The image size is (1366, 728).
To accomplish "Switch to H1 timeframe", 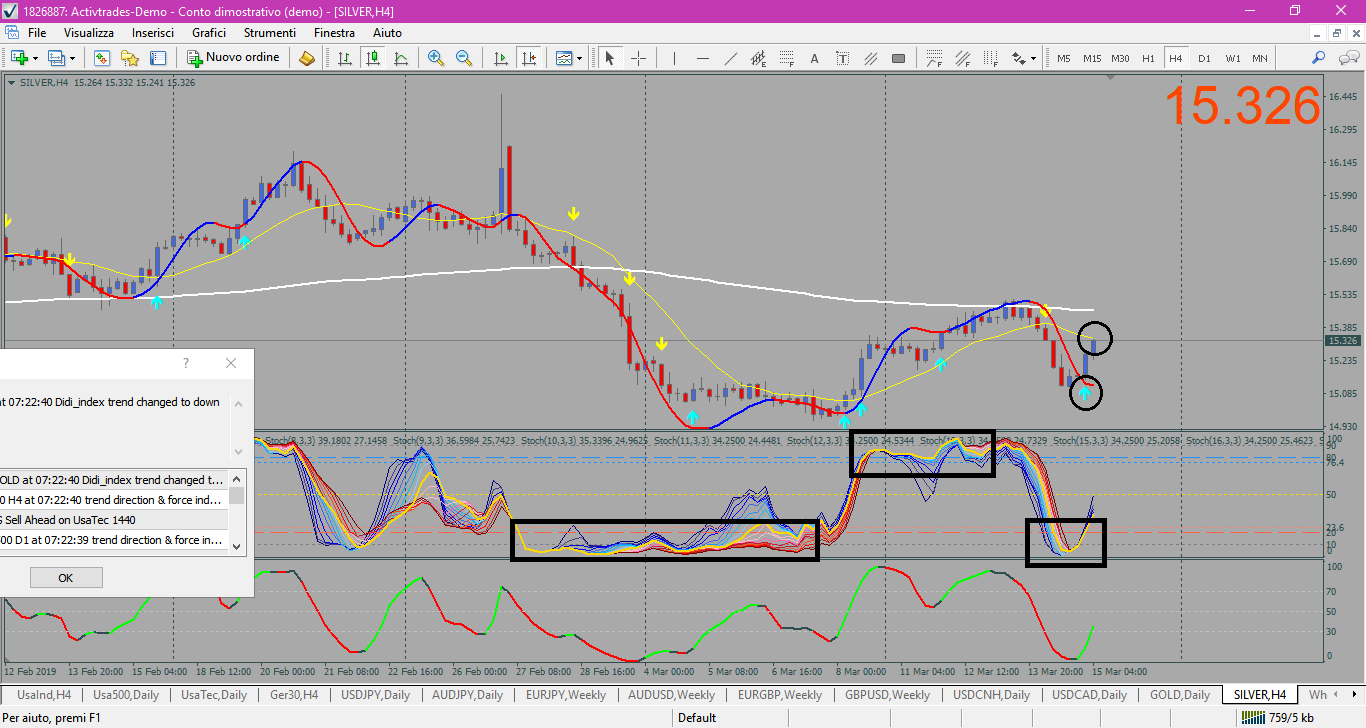I will pos(1148,58).
